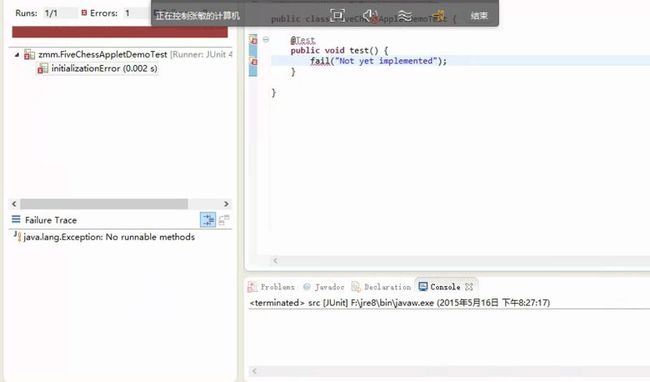Screen dimensions: 650x382
Task: Close the Console tab
Action: [x=469, y=287]
